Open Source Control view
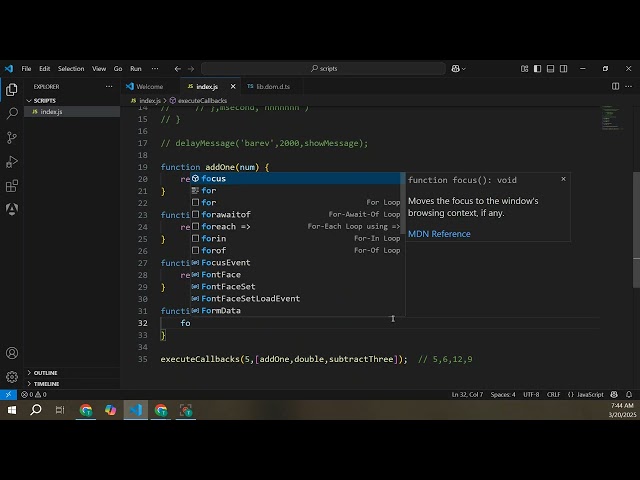Image resolution: width=640 pixels, height=480 pixels. (12, 138)
